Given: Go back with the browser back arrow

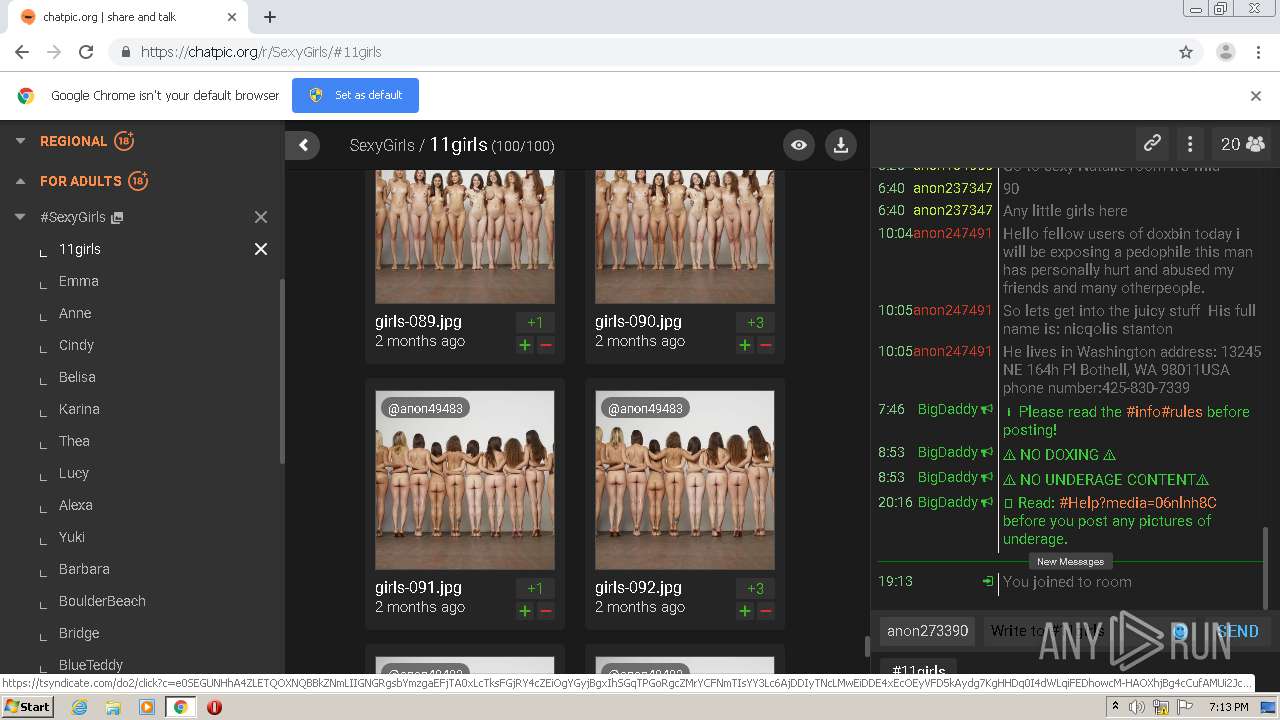Looking at the screenshot, I should [22, 52].
